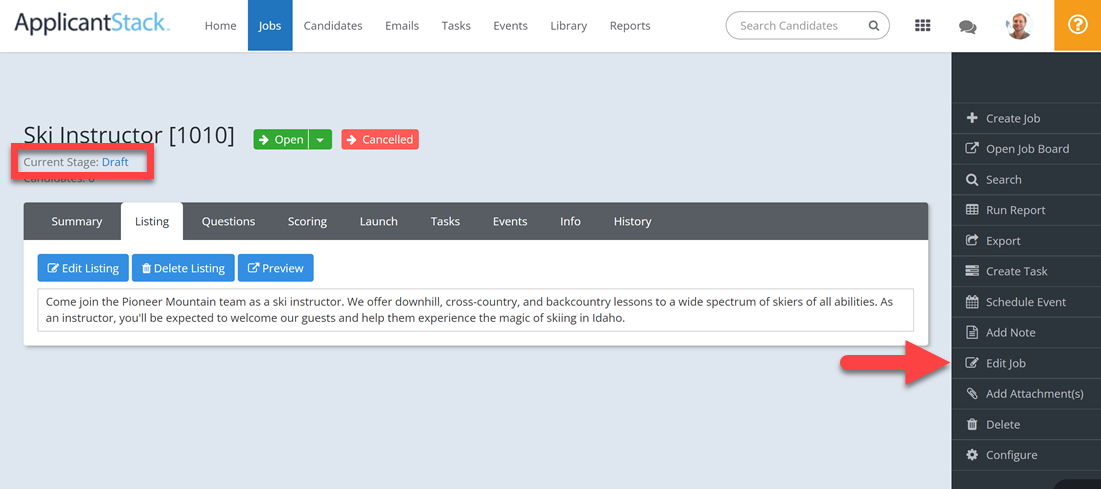Click the Create Task list icon
Image resolution: width=1101 pixels, height=489 pixels.
click(x=972, y=270)
